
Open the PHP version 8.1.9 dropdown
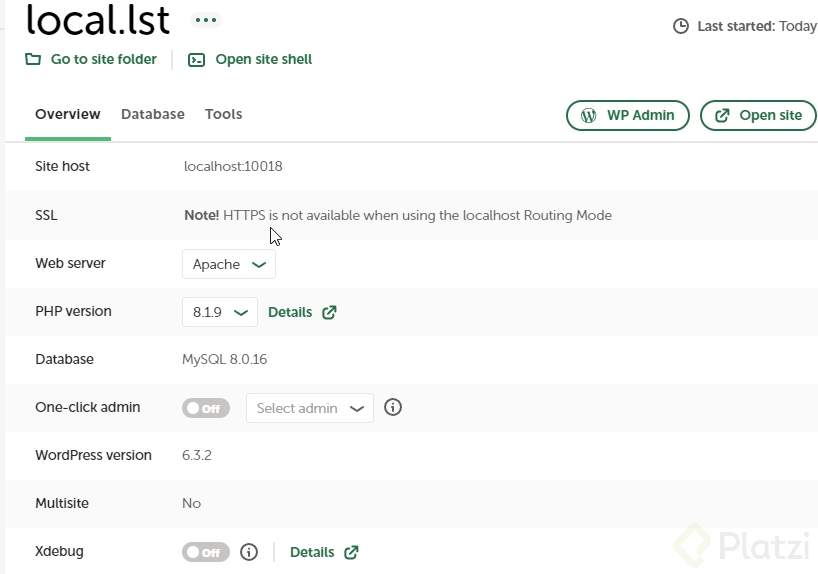[x=220, y=312]
